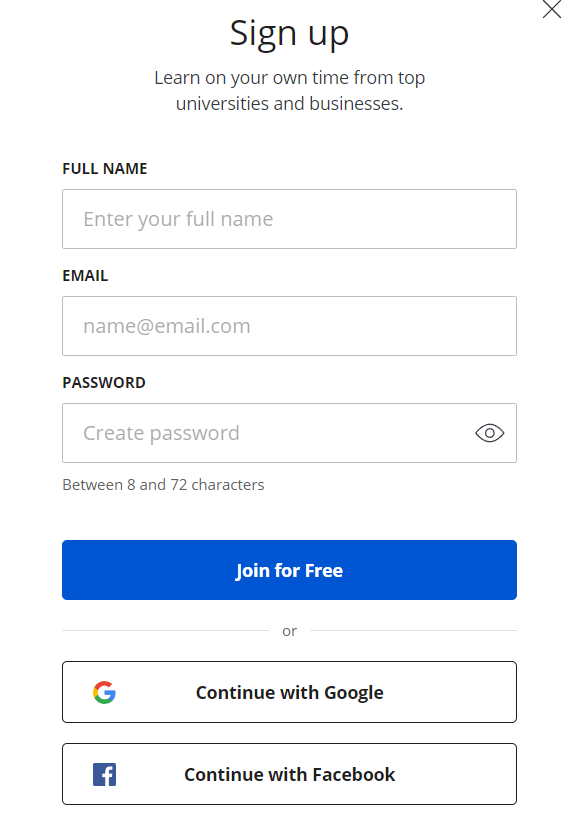This screenshot has width=580, height=821.
Task: Click the Facebook logo icon
Action: point(105,774)
